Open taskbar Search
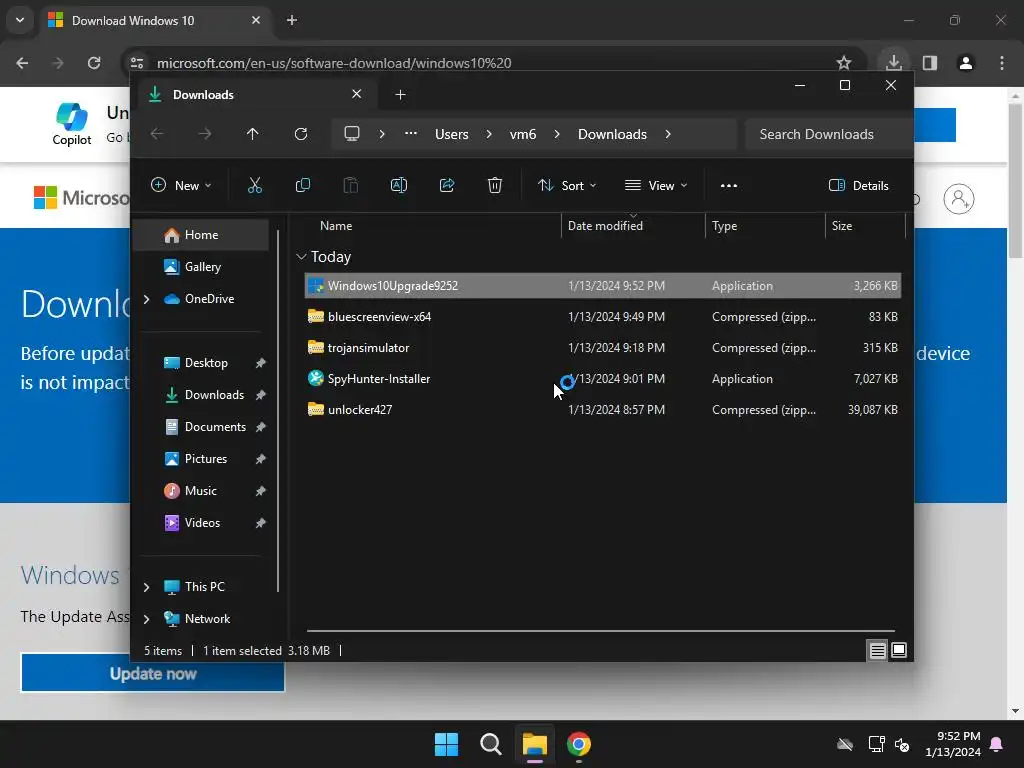The width and height of the screenshot is (1024, 768). [x=490, y=744]
